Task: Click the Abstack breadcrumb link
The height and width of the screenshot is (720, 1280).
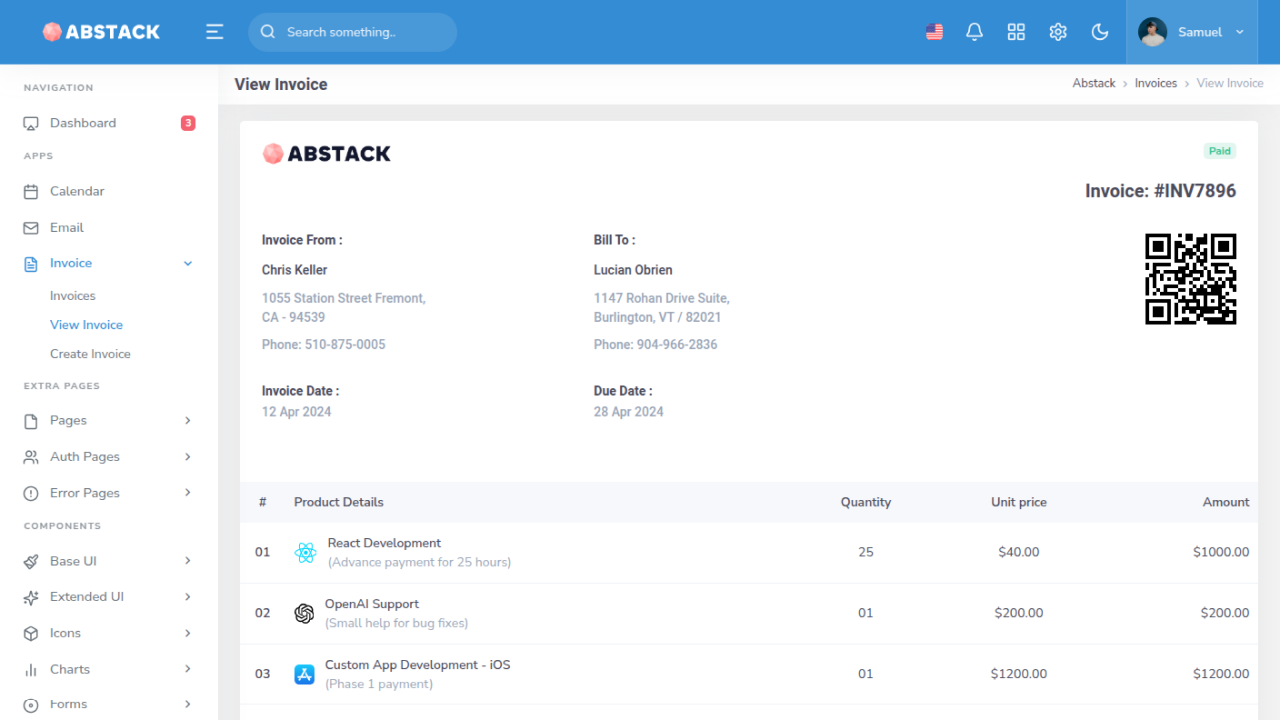Action: [1094, 83]
